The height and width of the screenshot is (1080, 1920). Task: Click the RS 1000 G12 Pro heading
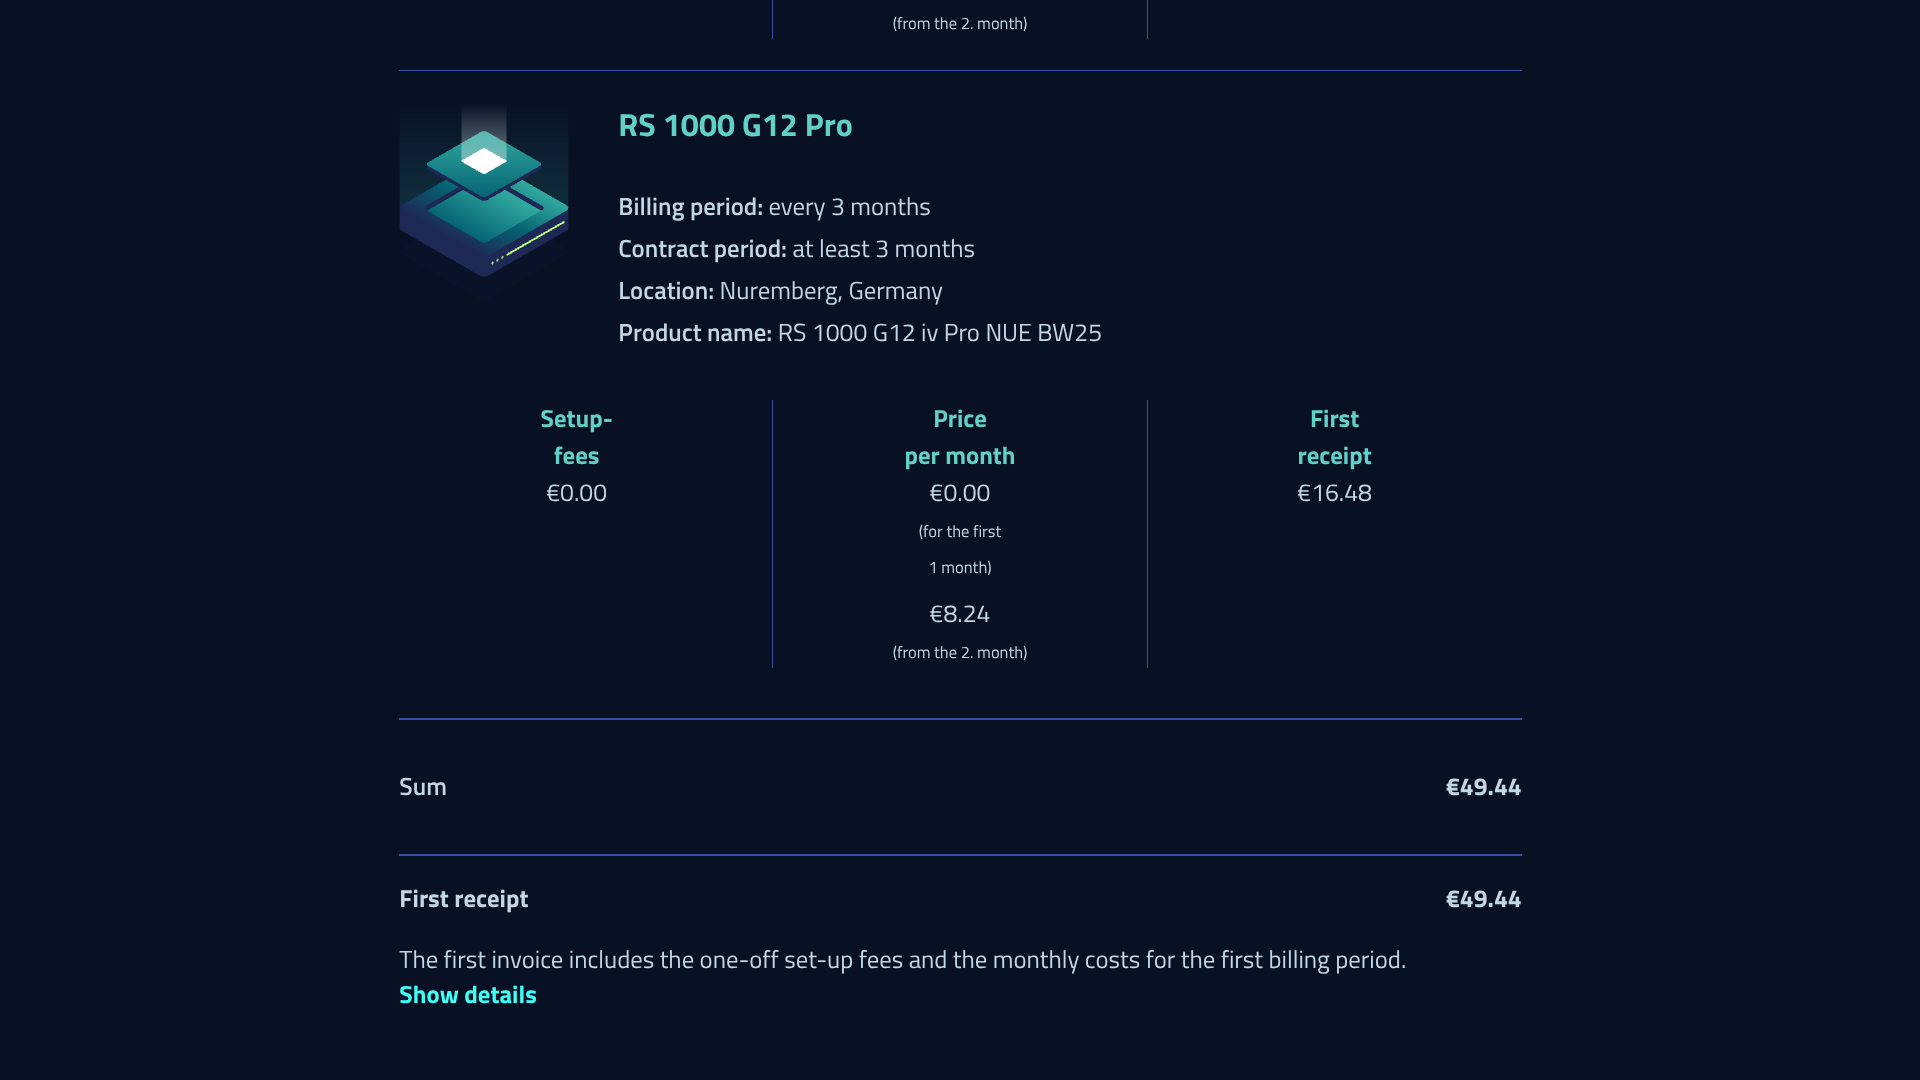click(735, 125)
